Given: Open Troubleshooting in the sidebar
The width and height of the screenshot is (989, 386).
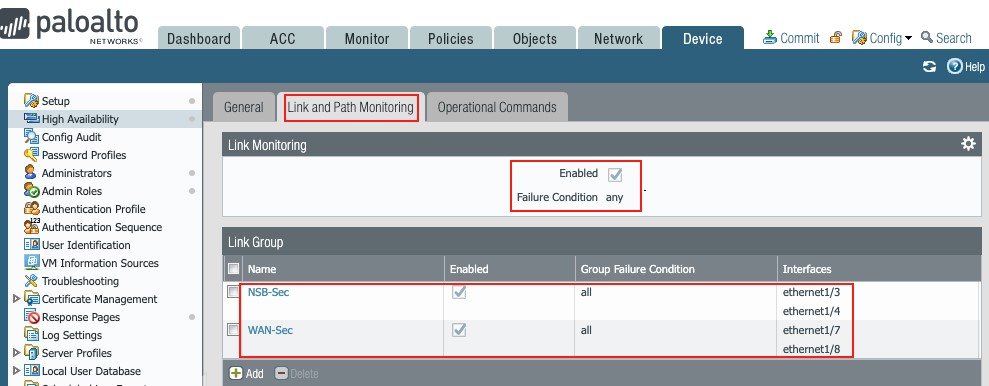Looking at the screenshot, I should (x=80, y=281).
